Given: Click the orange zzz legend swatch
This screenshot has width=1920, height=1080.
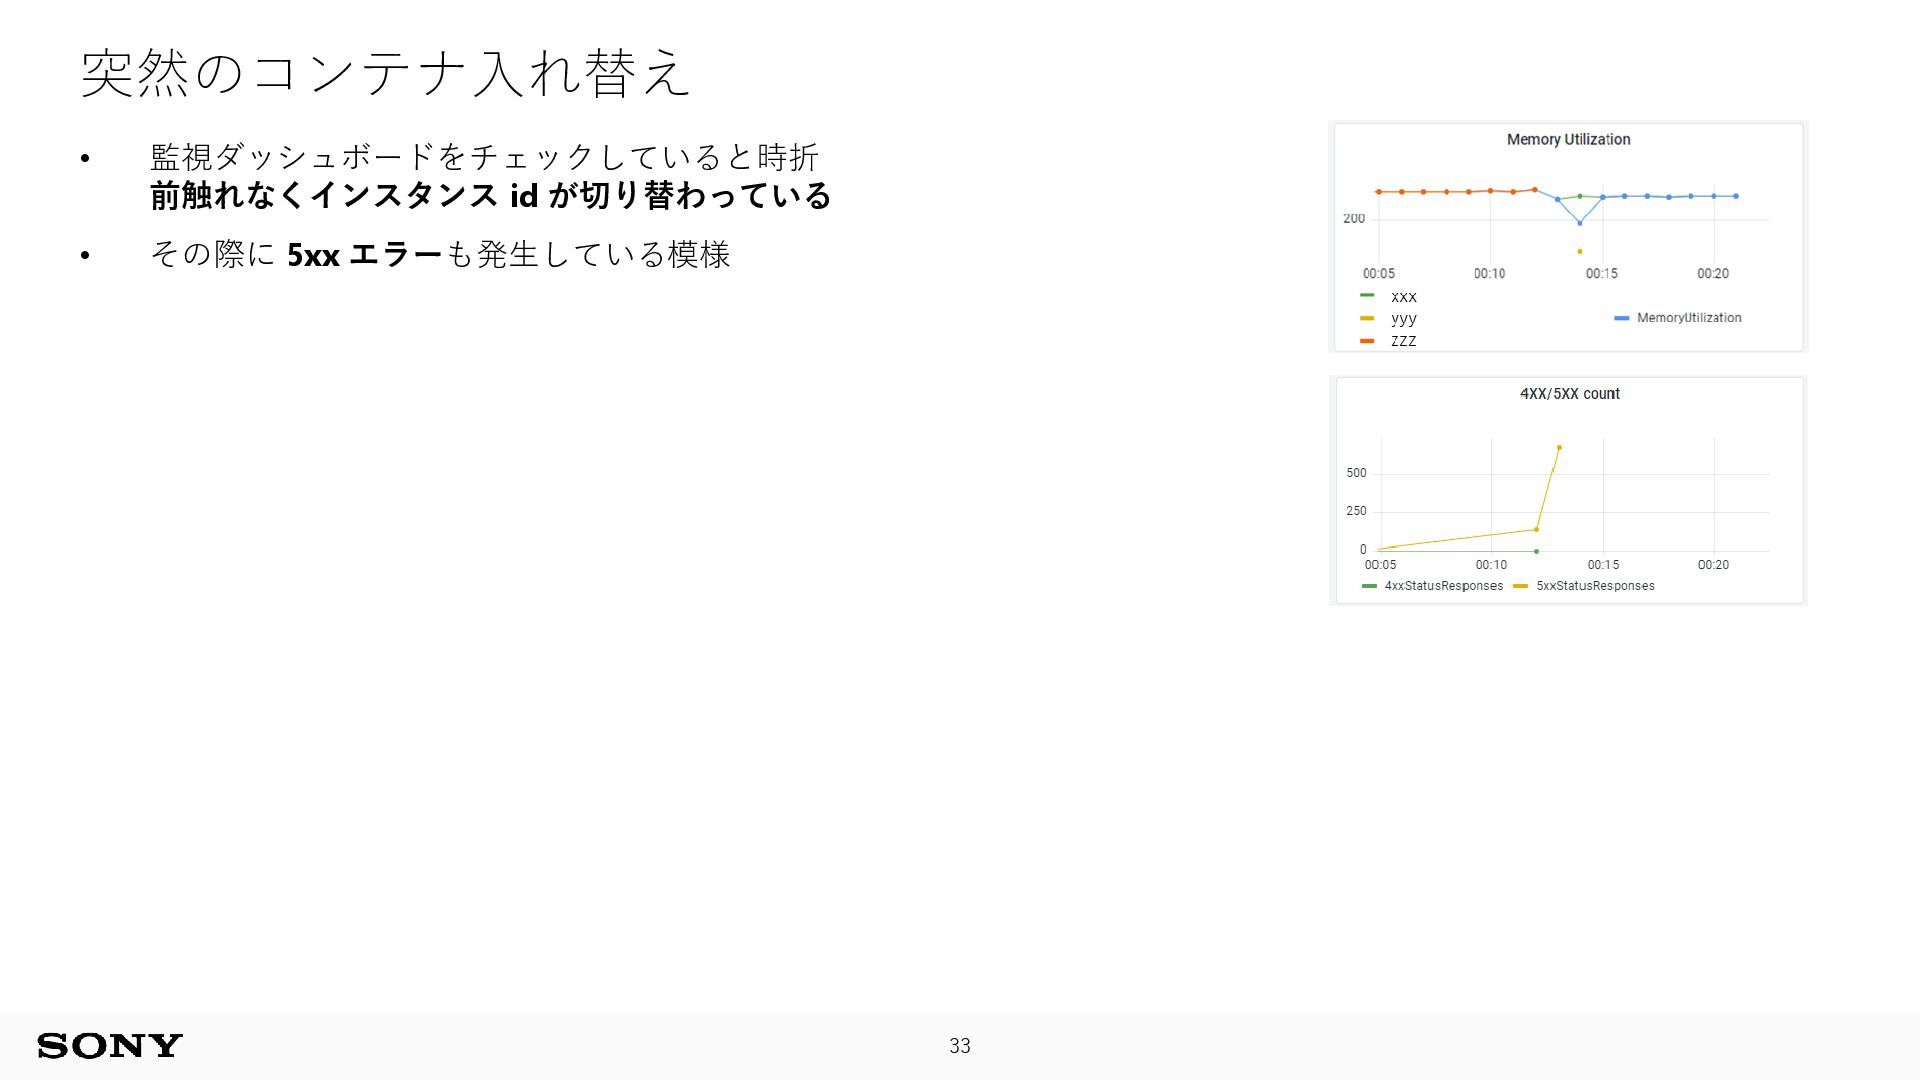Looking at the screenshot, I should pyautogui.click(x=1367, y=341).
